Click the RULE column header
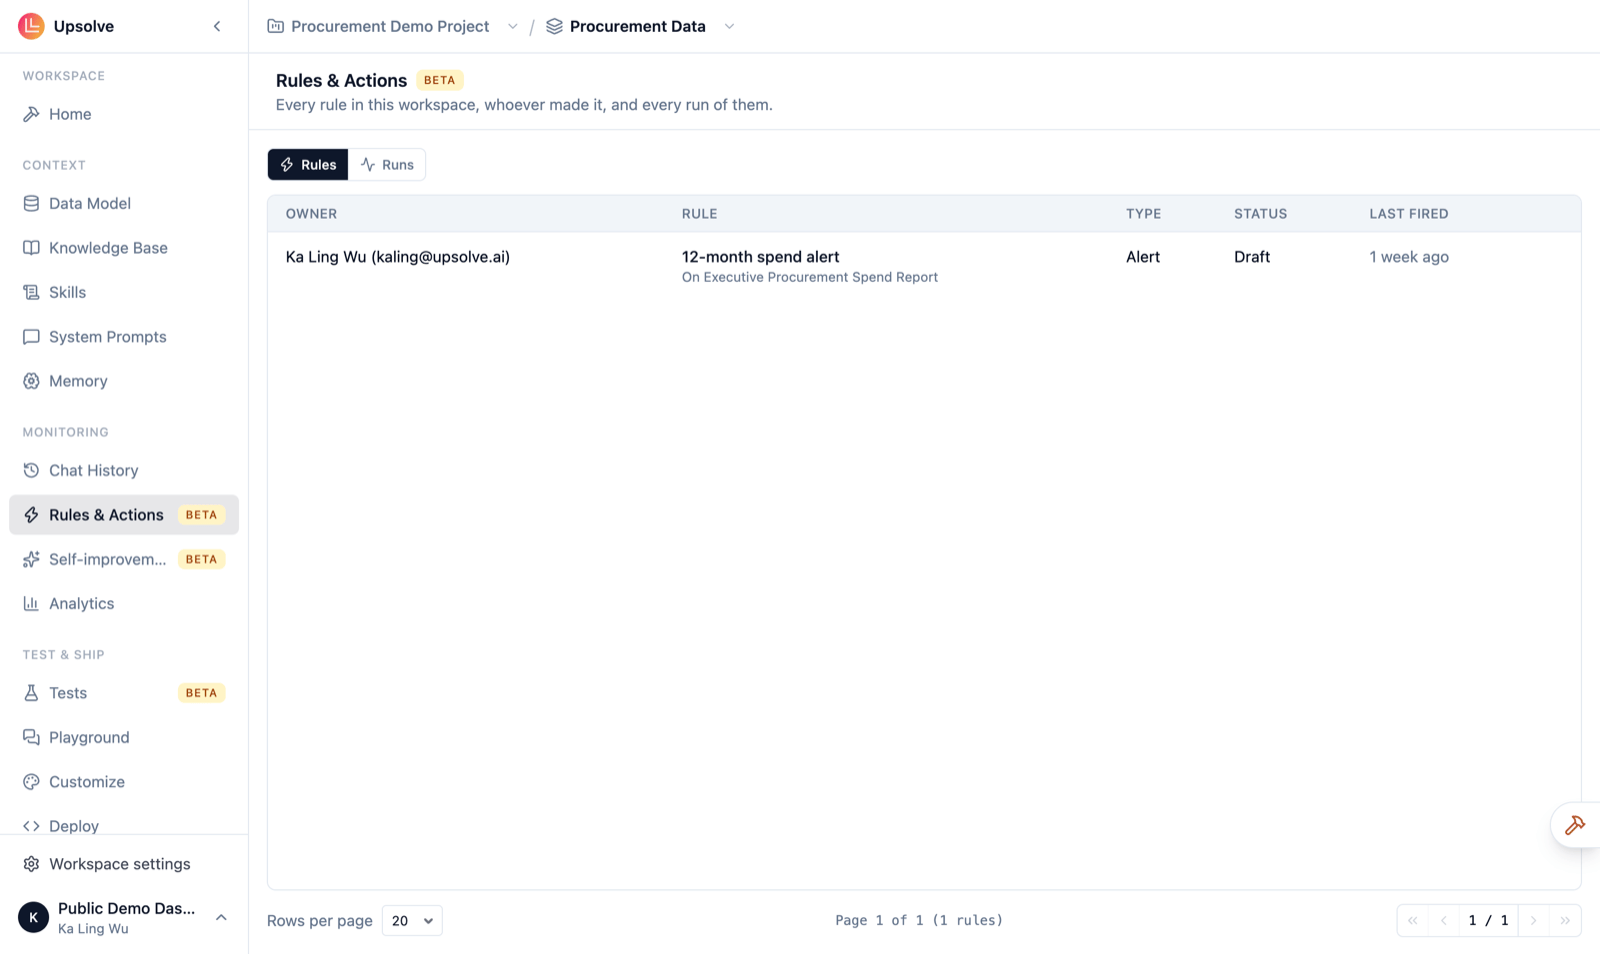Viewport: 1600px width, 954px height. [700, 214]
